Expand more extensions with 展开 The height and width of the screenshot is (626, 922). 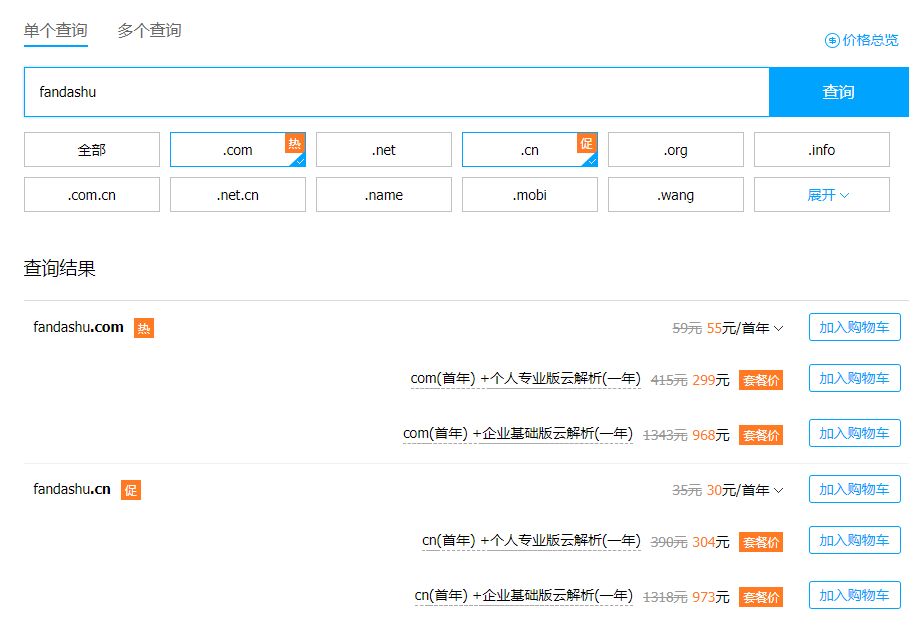(820, 194)
